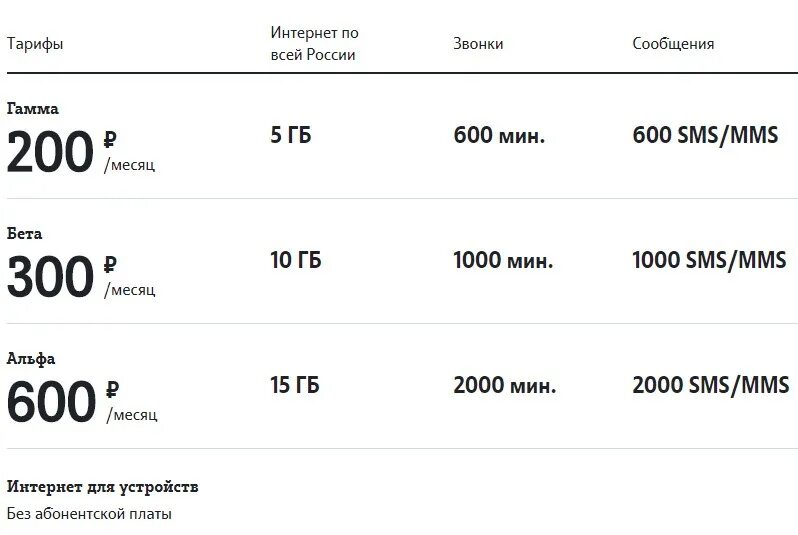Click the Без абонентской платы text
The width and height of the screenshot is (798, 535).
(x=89, y=514)
